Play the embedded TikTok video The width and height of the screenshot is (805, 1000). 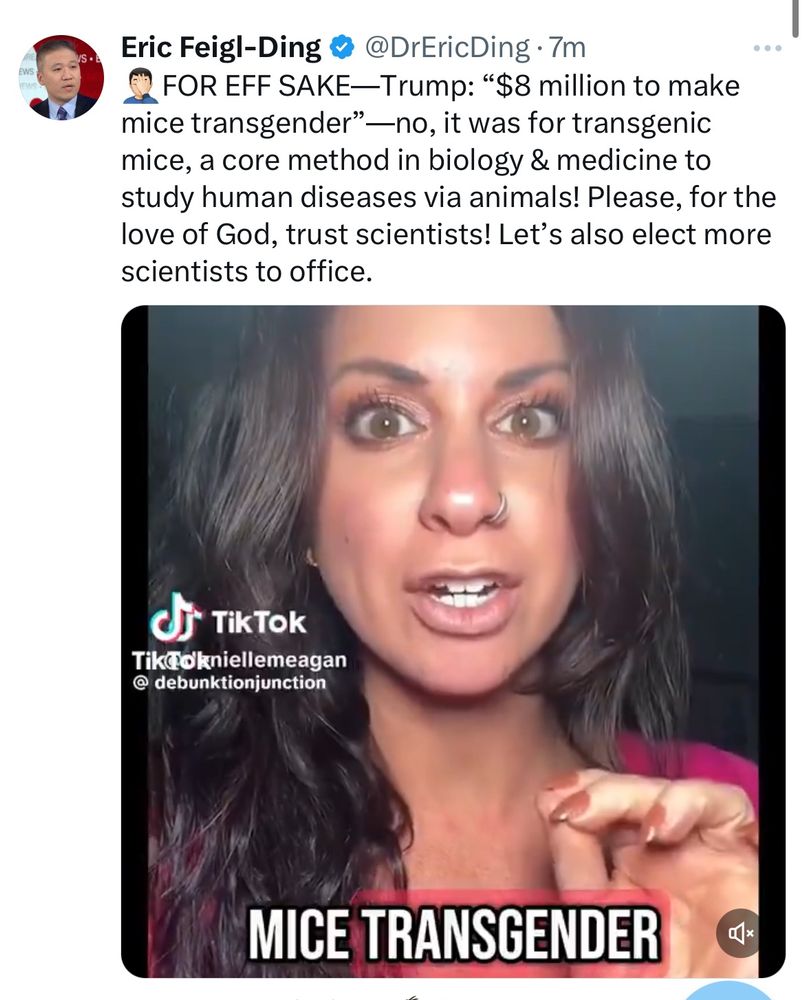click(453, 641)
